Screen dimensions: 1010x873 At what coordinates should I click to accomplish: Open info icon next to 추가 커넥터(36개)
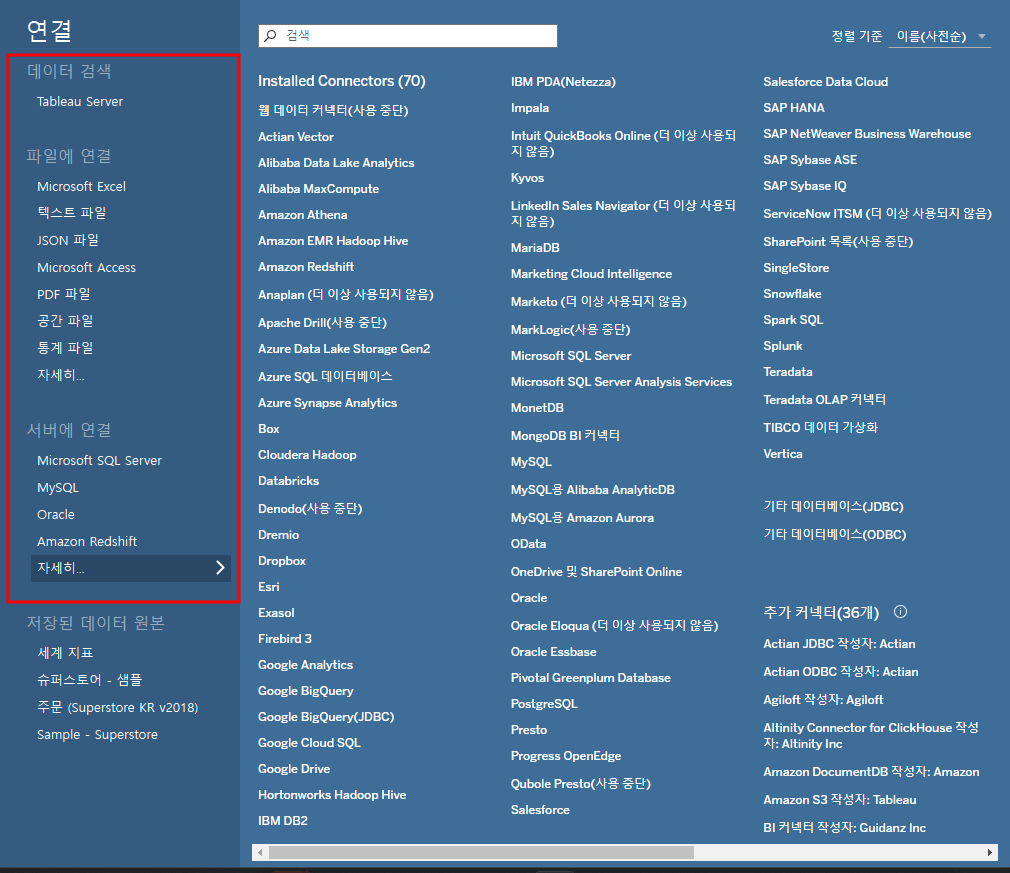coord(900,611)
